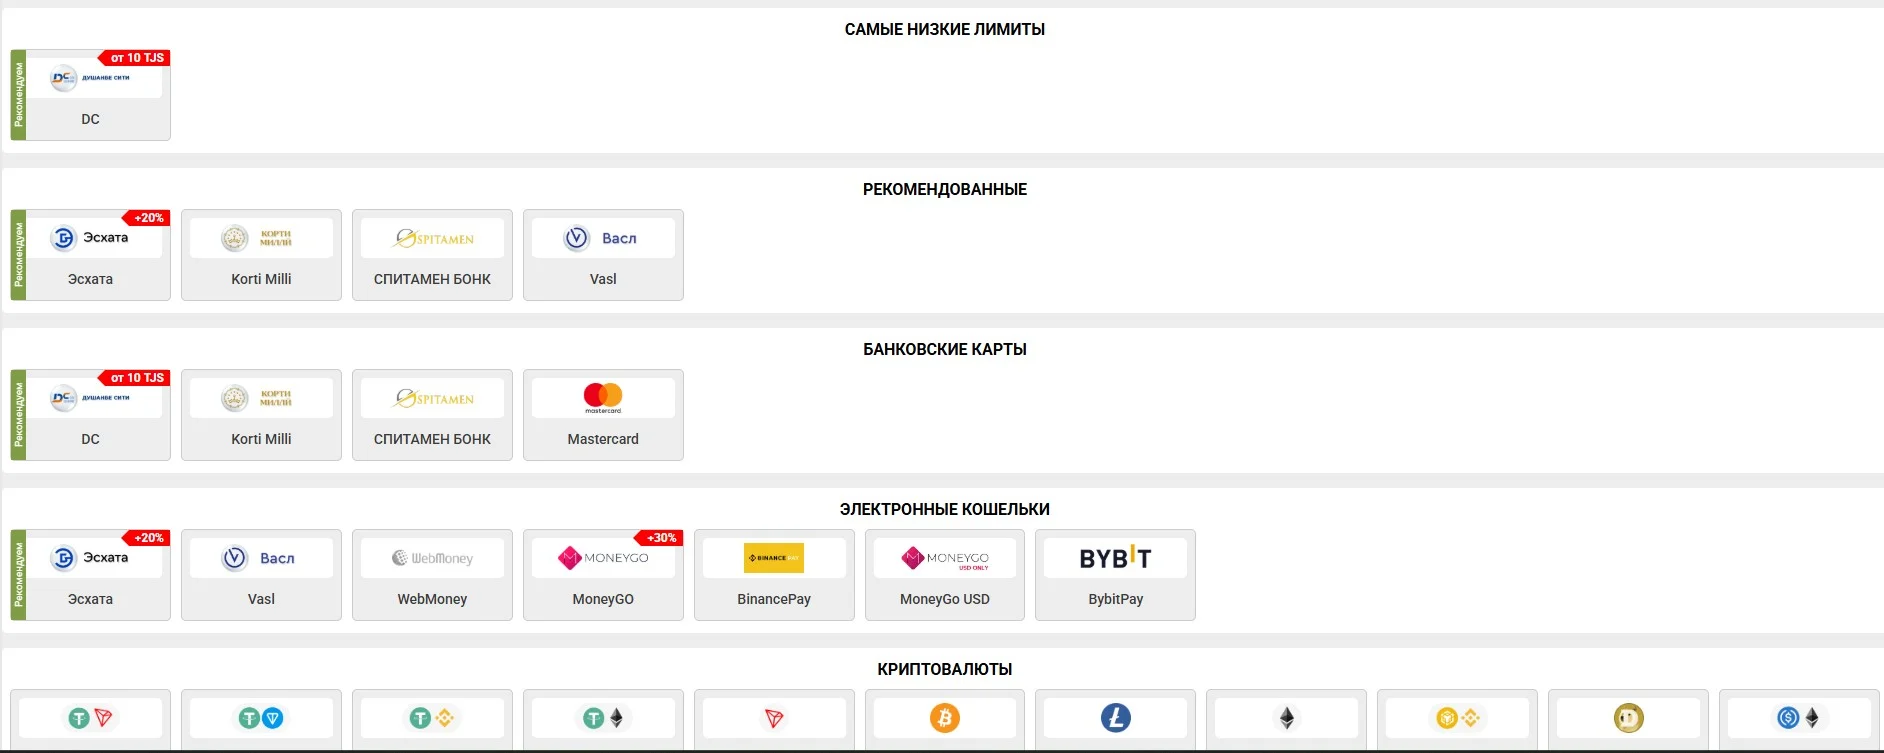Pick Korti Milli under bank cards section

261,415
